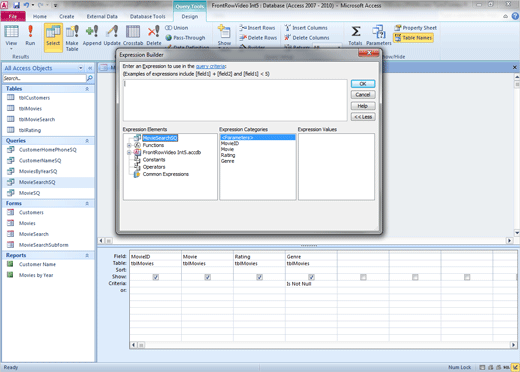
Task: Collapse the Forms group in navigation pane
Action: [x=87, y=203]
